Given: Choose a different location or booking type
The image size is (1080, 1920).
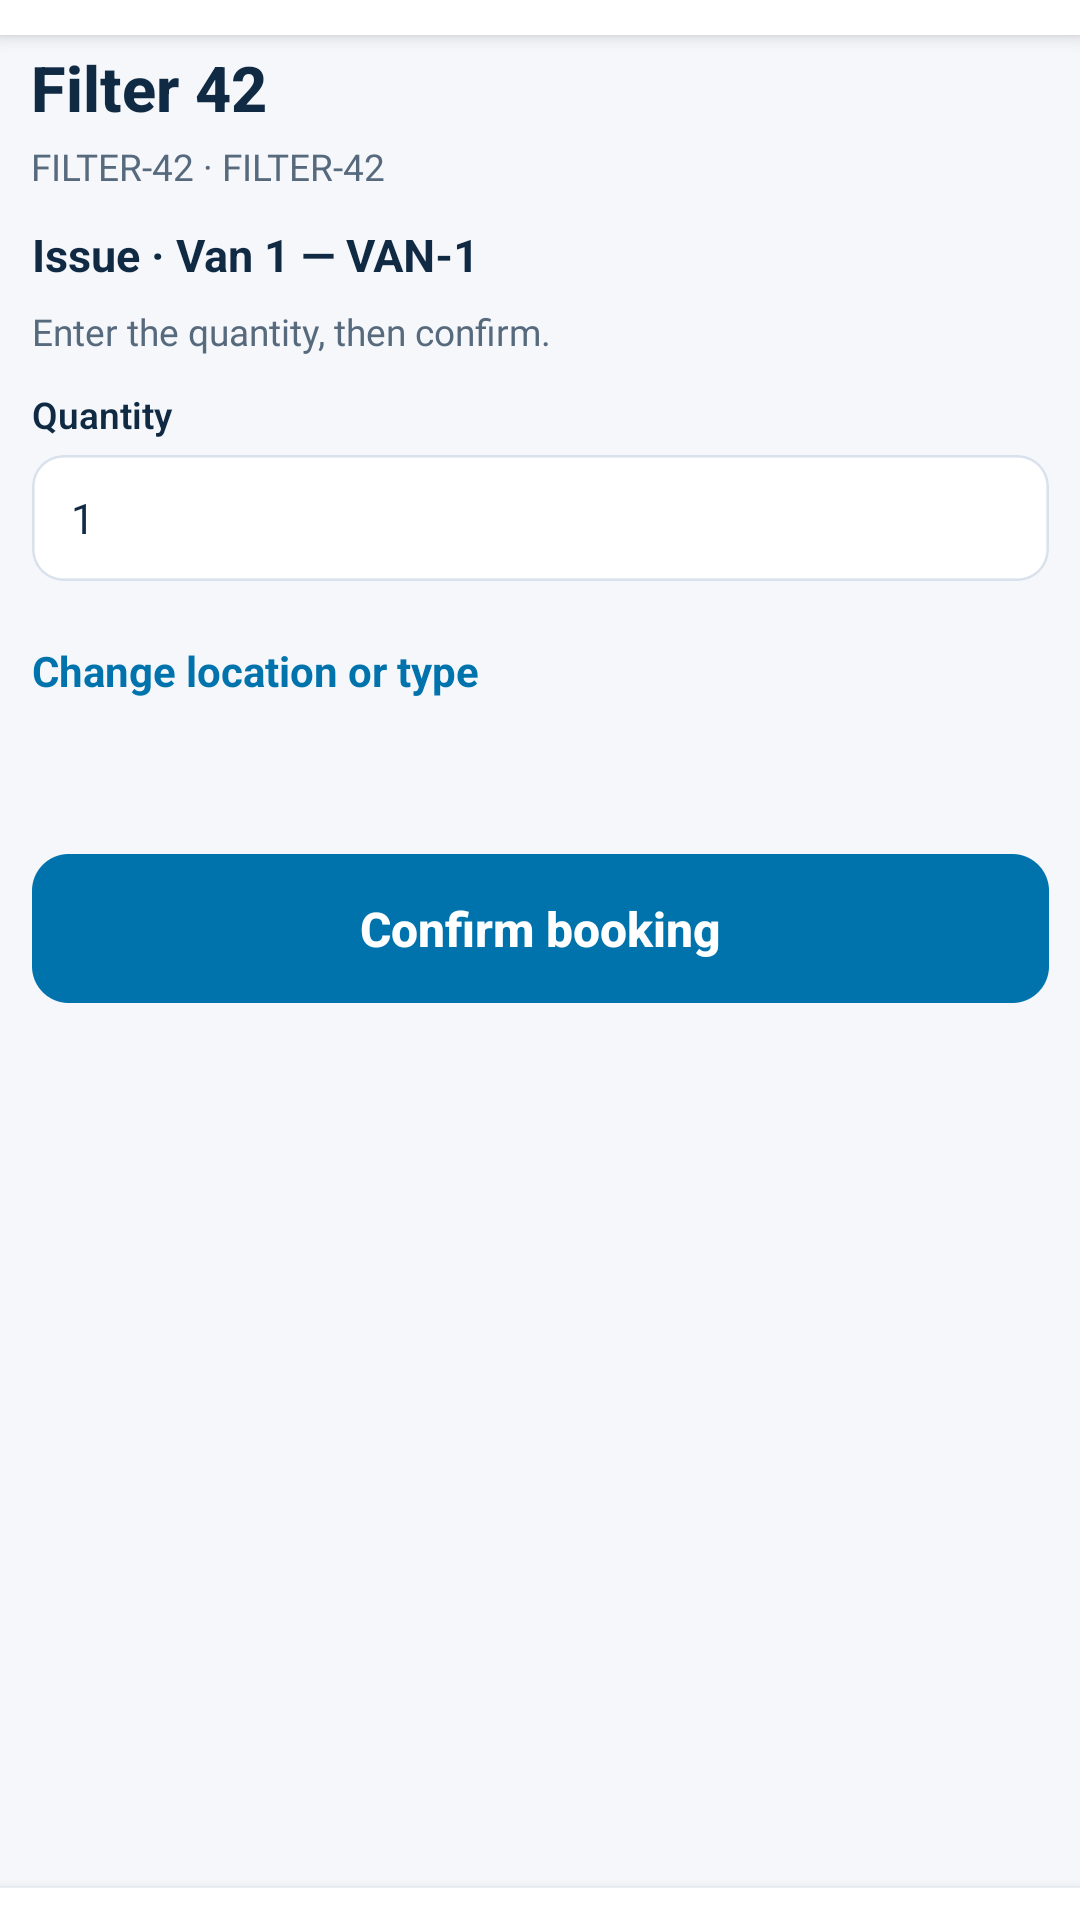Looking at the screenshot, I should pos(255,674).
